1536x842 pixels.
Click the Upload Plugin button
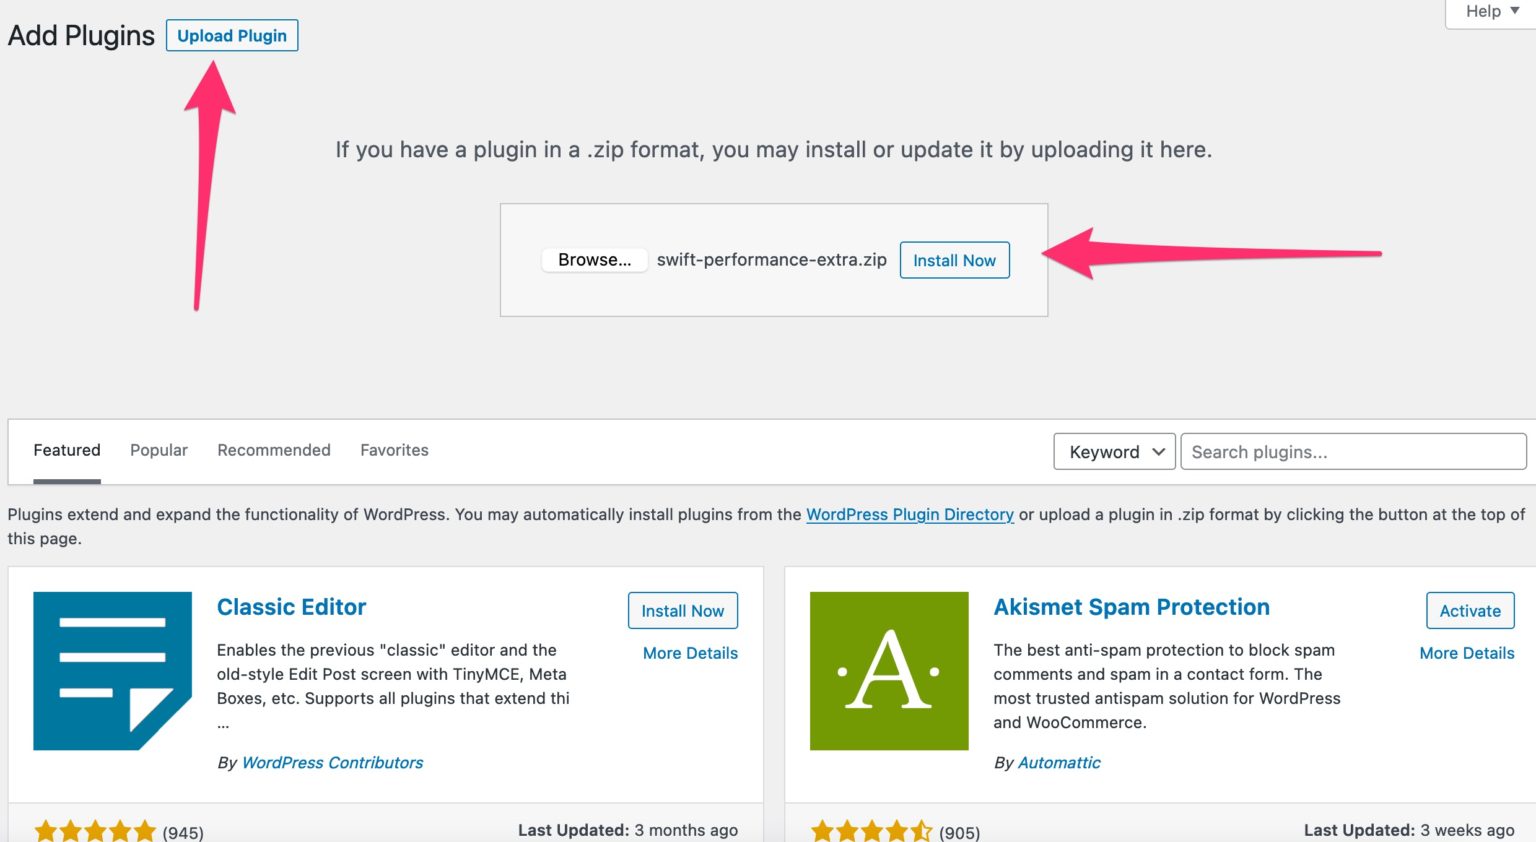(x=232, y=36)
